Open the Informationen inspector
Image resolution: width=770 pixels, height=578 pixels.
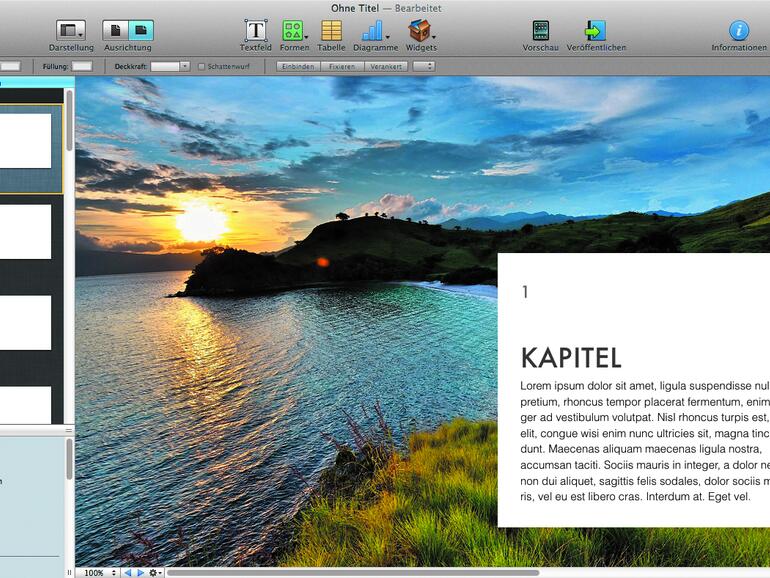pyautogui.click(x=739, y=30)
